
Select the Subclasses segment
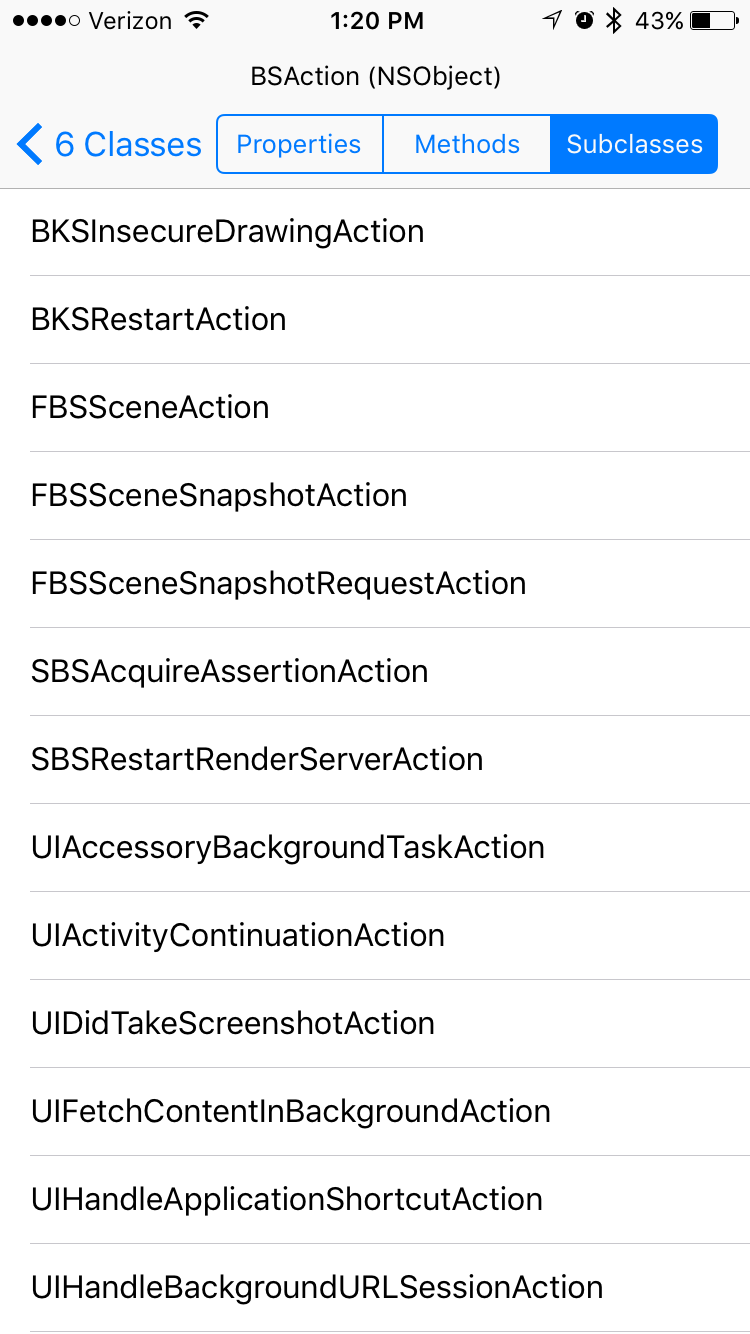click(x=634, y=144)
